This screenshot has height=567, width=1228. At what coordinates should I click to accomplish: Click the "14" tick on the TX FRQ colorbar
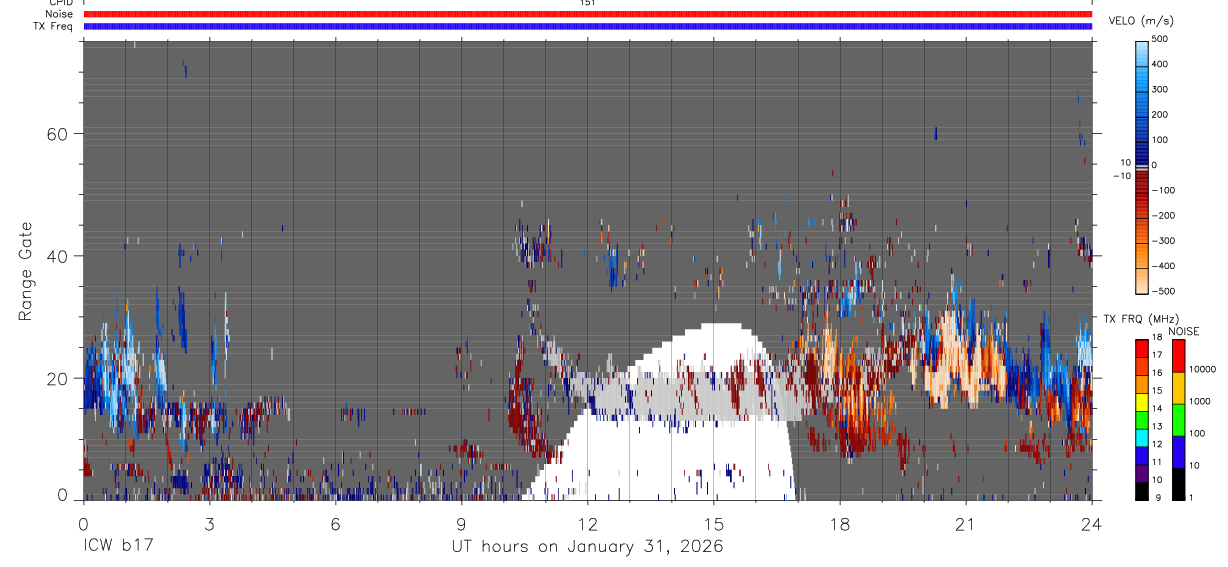coord(1158,408)
